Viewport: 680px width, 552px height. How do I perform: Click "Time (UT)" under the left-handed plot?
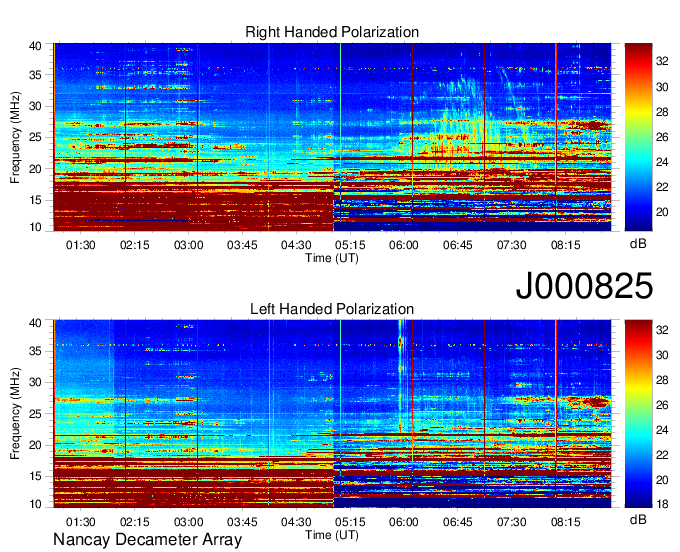[x=332, y=535]
